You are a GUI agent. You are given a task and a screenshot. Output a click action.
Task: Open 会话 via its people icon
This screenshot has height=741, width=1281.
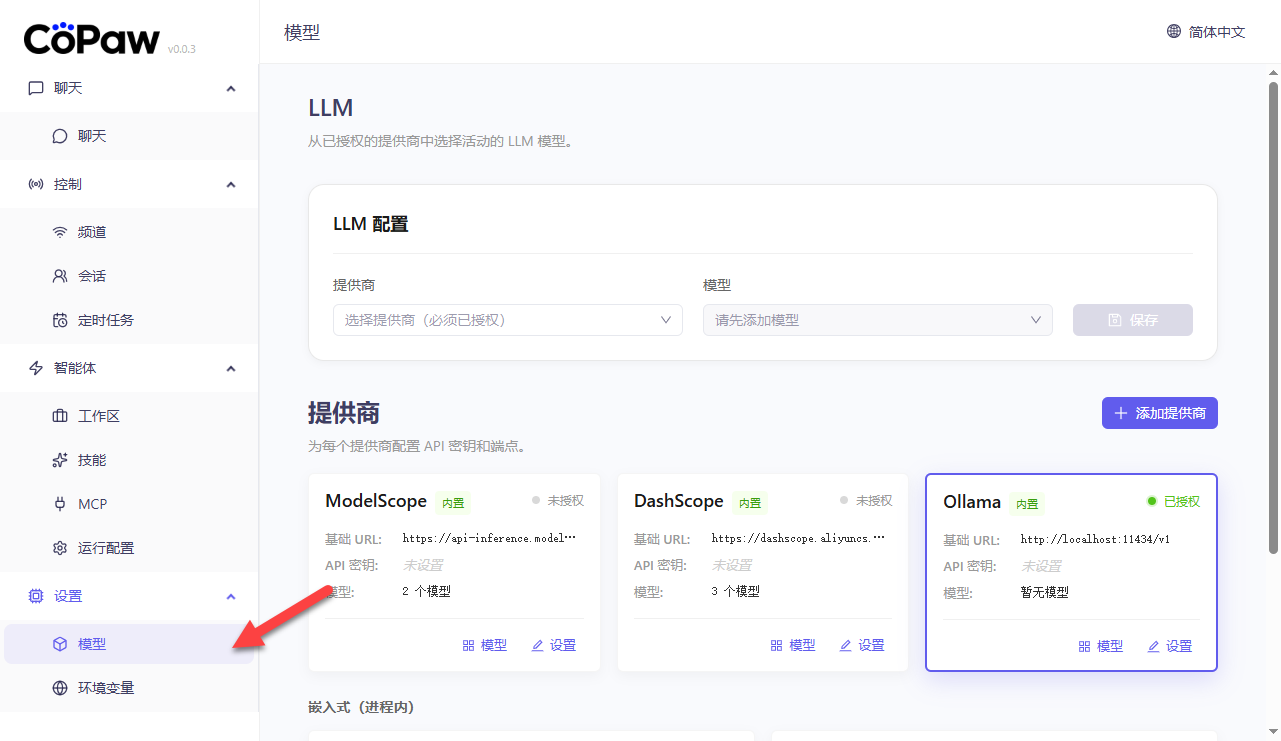(x=60, y=276)
